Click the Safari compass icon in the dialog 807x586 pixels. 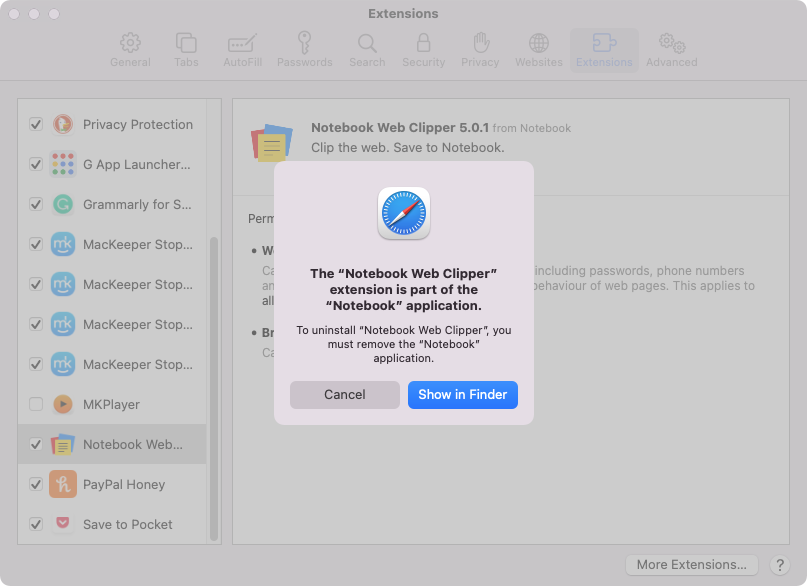[x=404, y=213]
